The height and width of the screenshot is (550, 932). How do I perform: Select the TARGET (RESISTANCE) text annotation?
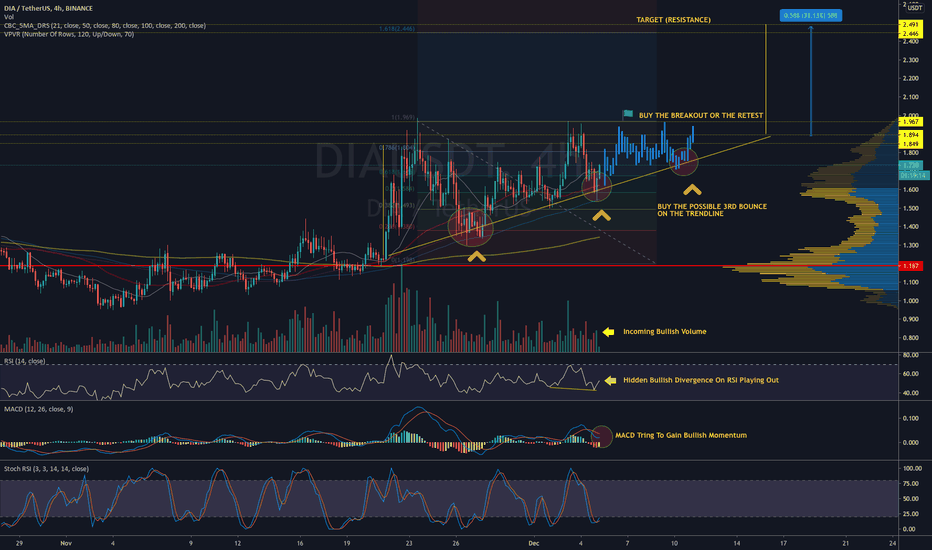673,20
